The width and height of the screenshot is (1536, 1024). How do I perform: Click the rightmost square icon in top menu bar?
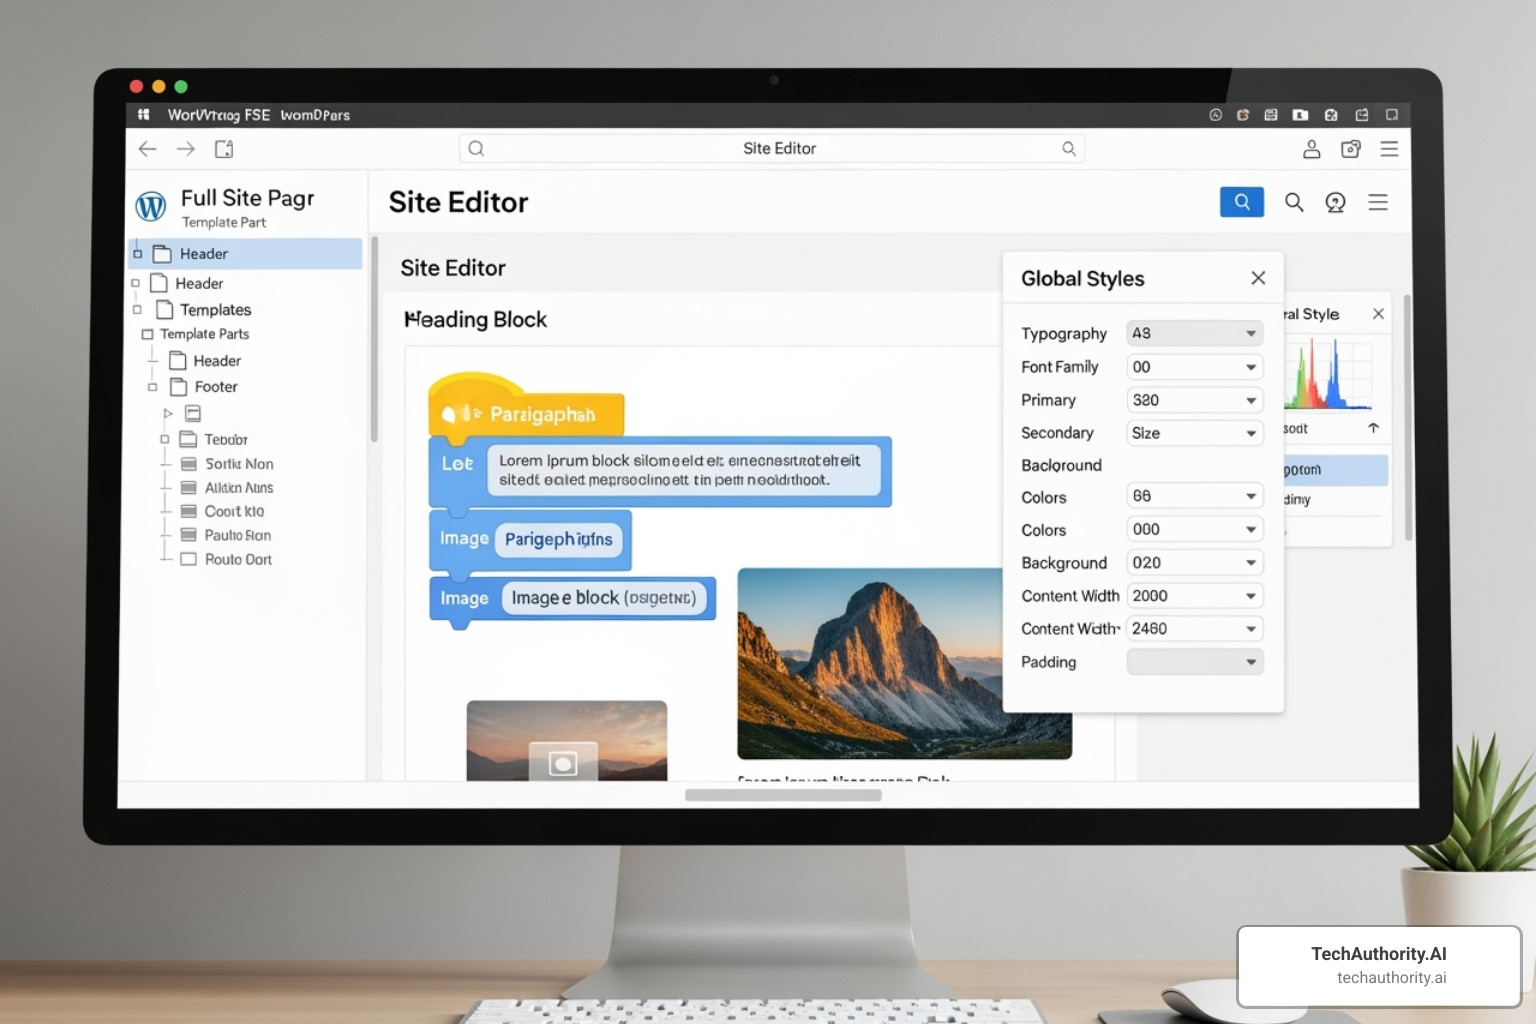(1391, 115)
